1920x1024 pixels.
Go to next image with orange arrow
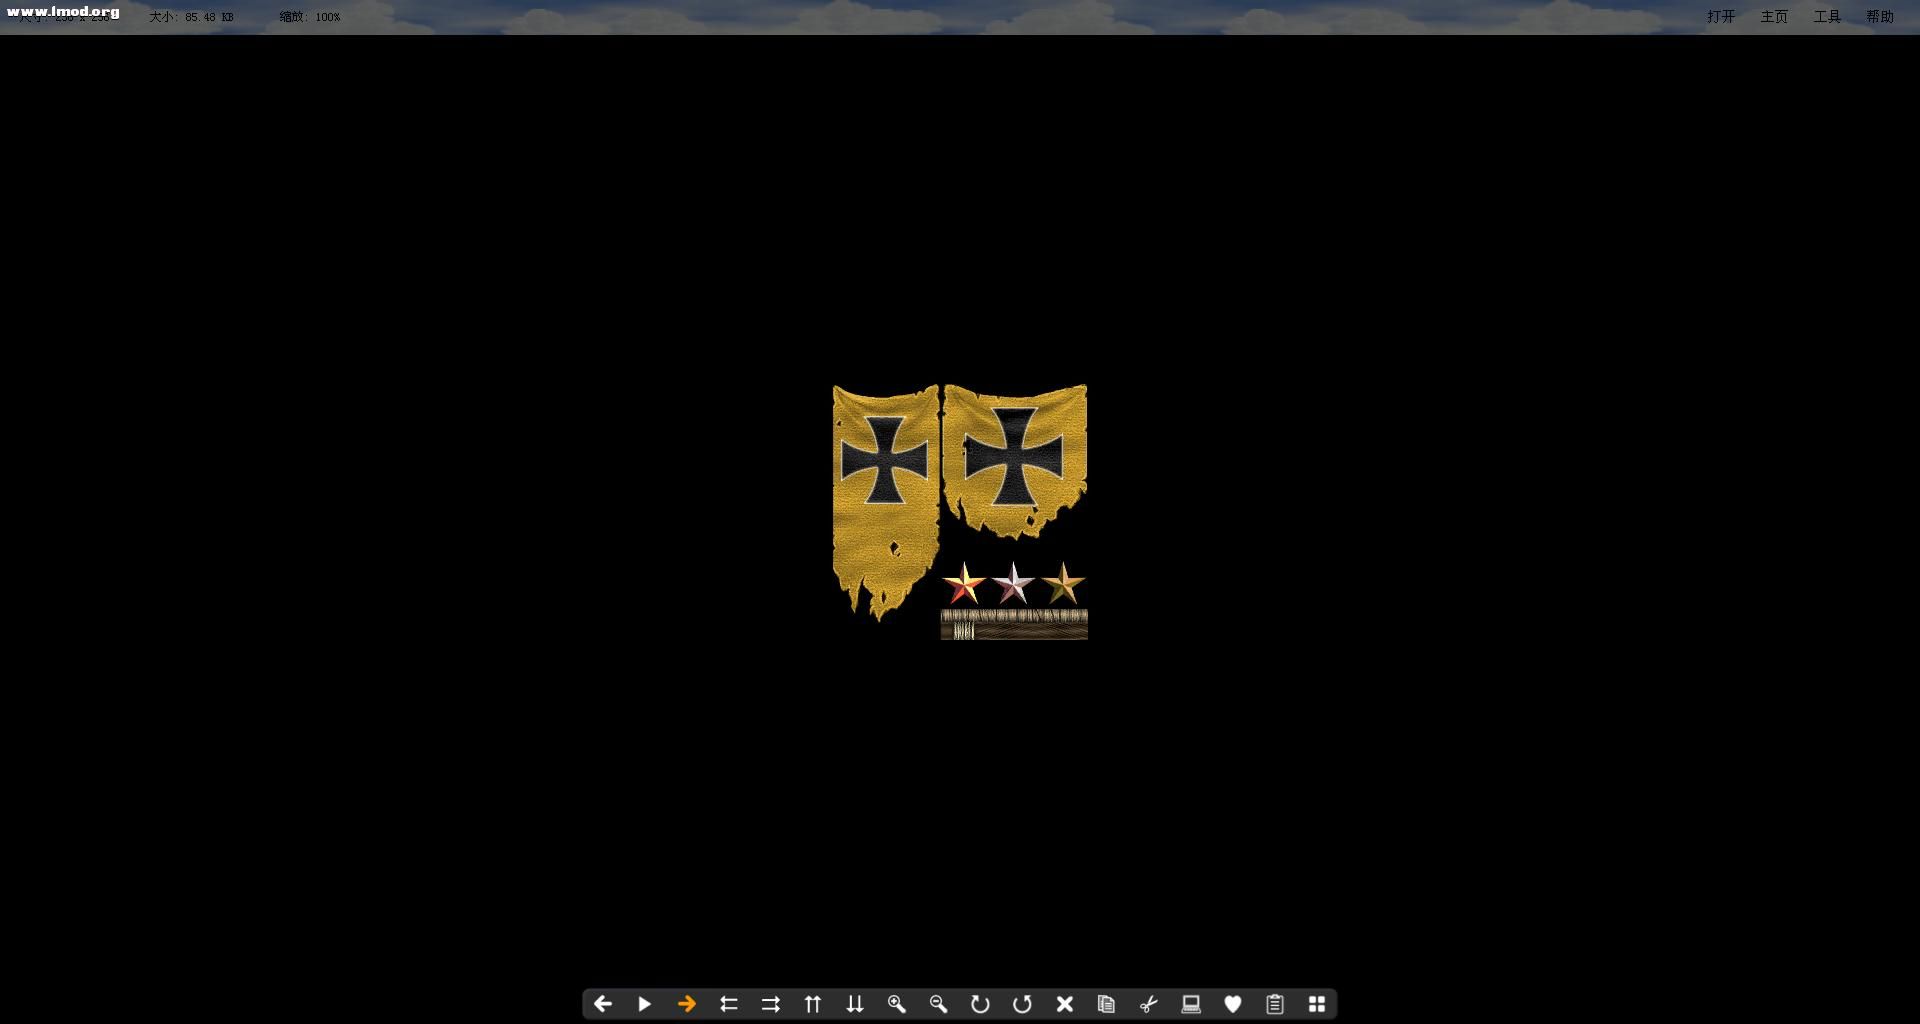click(x=686, y=1004)
